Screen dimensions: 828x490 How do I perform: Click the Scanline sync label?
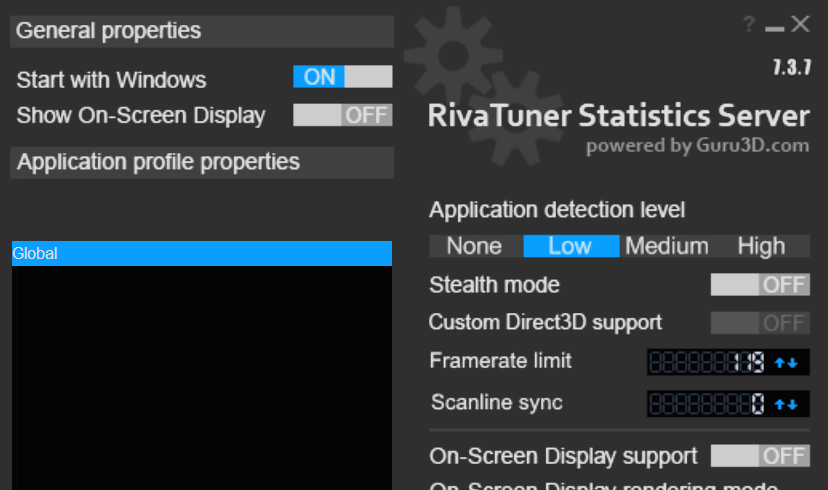(x=497, y=402)
